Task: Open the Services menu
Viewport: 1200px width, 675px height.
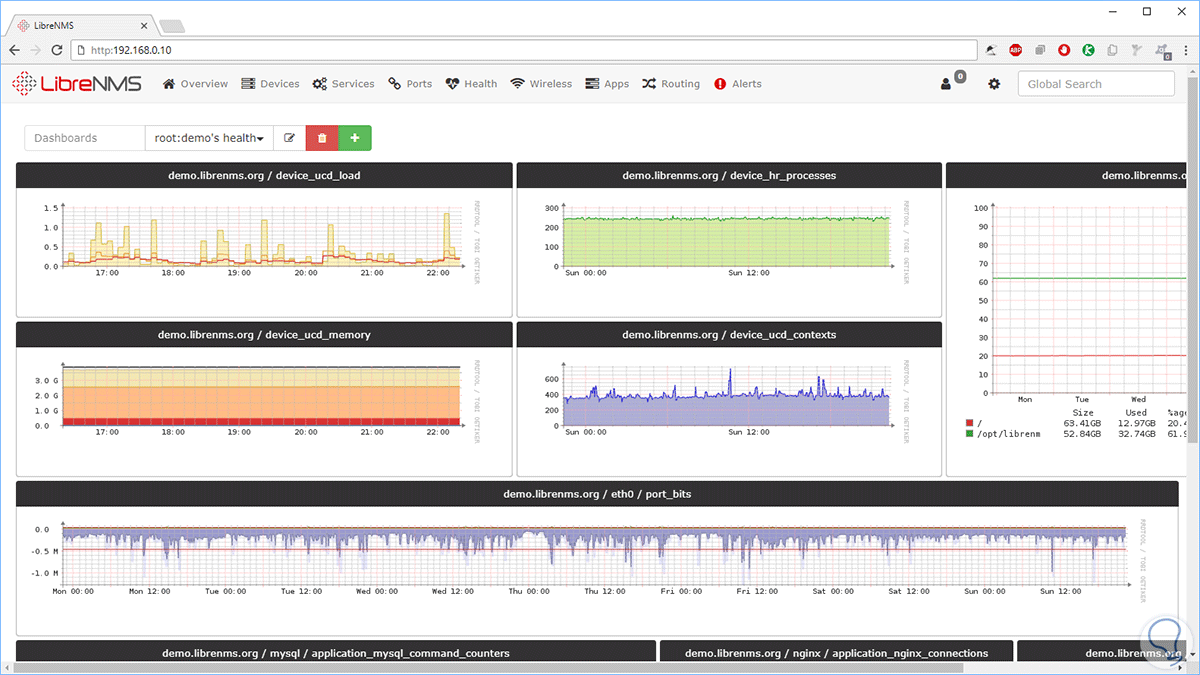Action: tap(343, 84)
